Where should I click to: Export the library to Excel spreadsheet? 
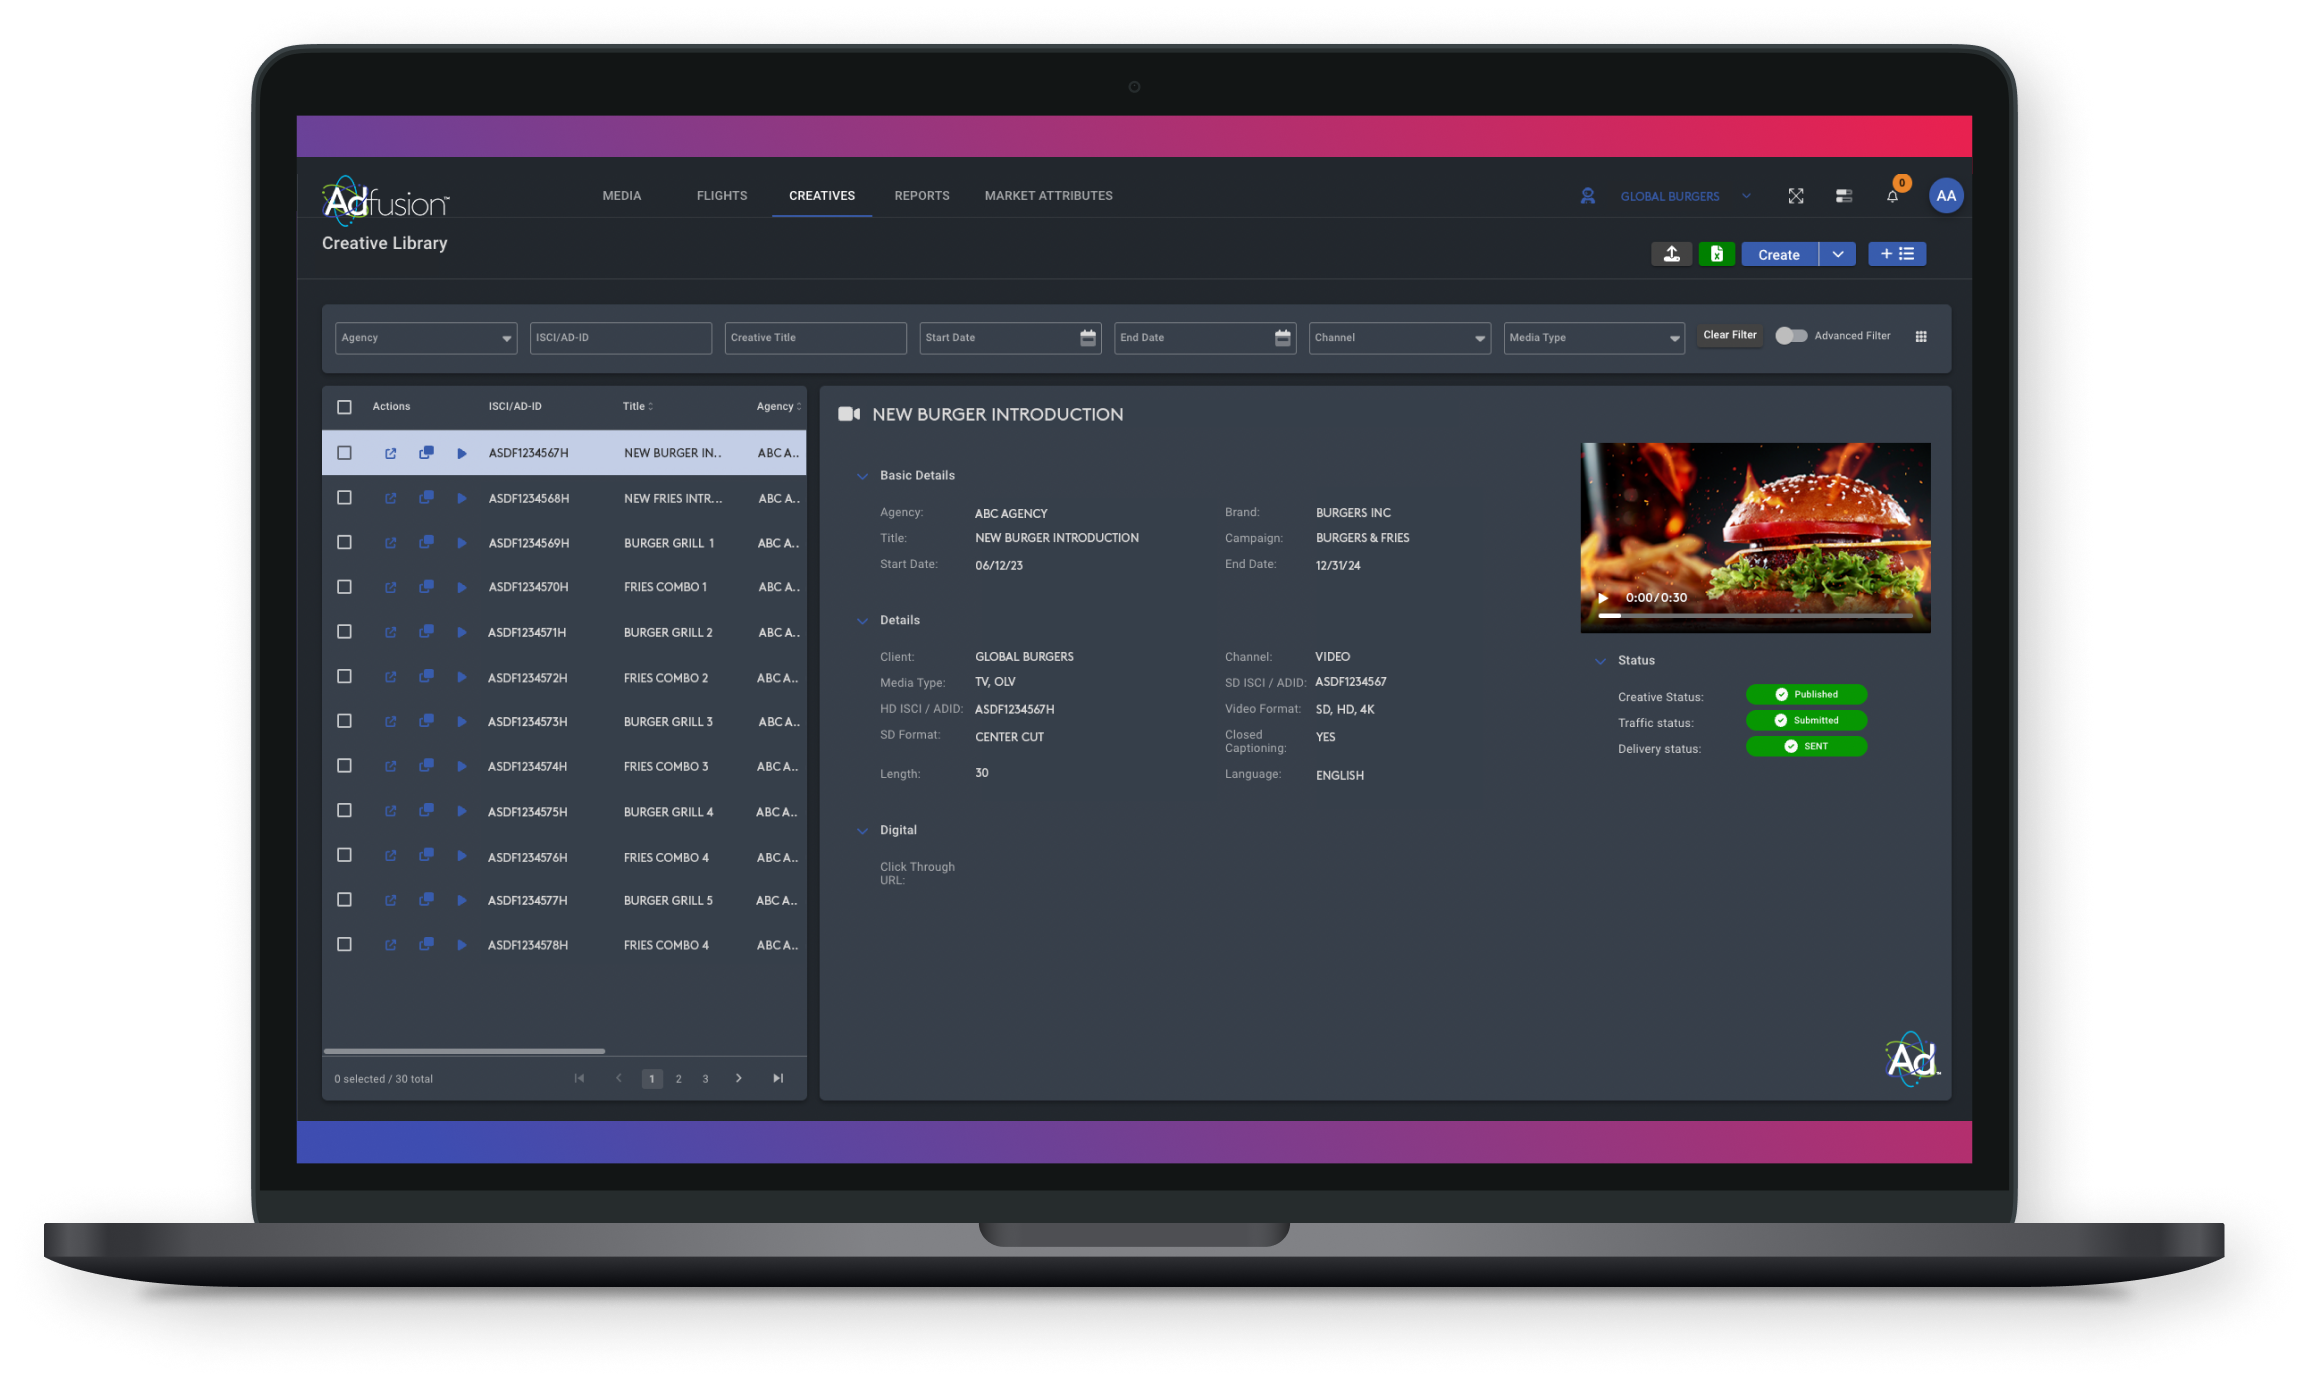[x=1717, y=254]
